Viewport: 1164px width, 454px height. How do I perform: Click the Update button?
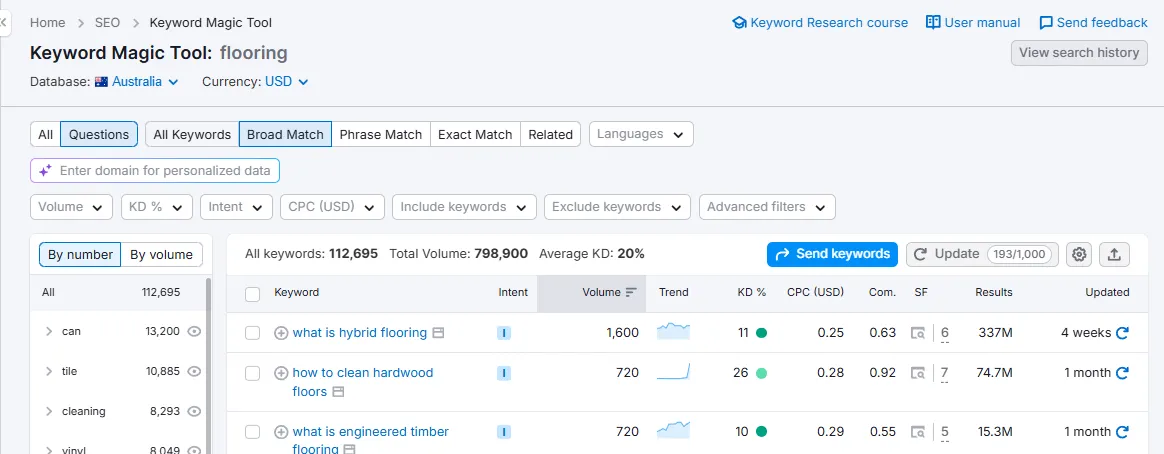tap(981, 254)
